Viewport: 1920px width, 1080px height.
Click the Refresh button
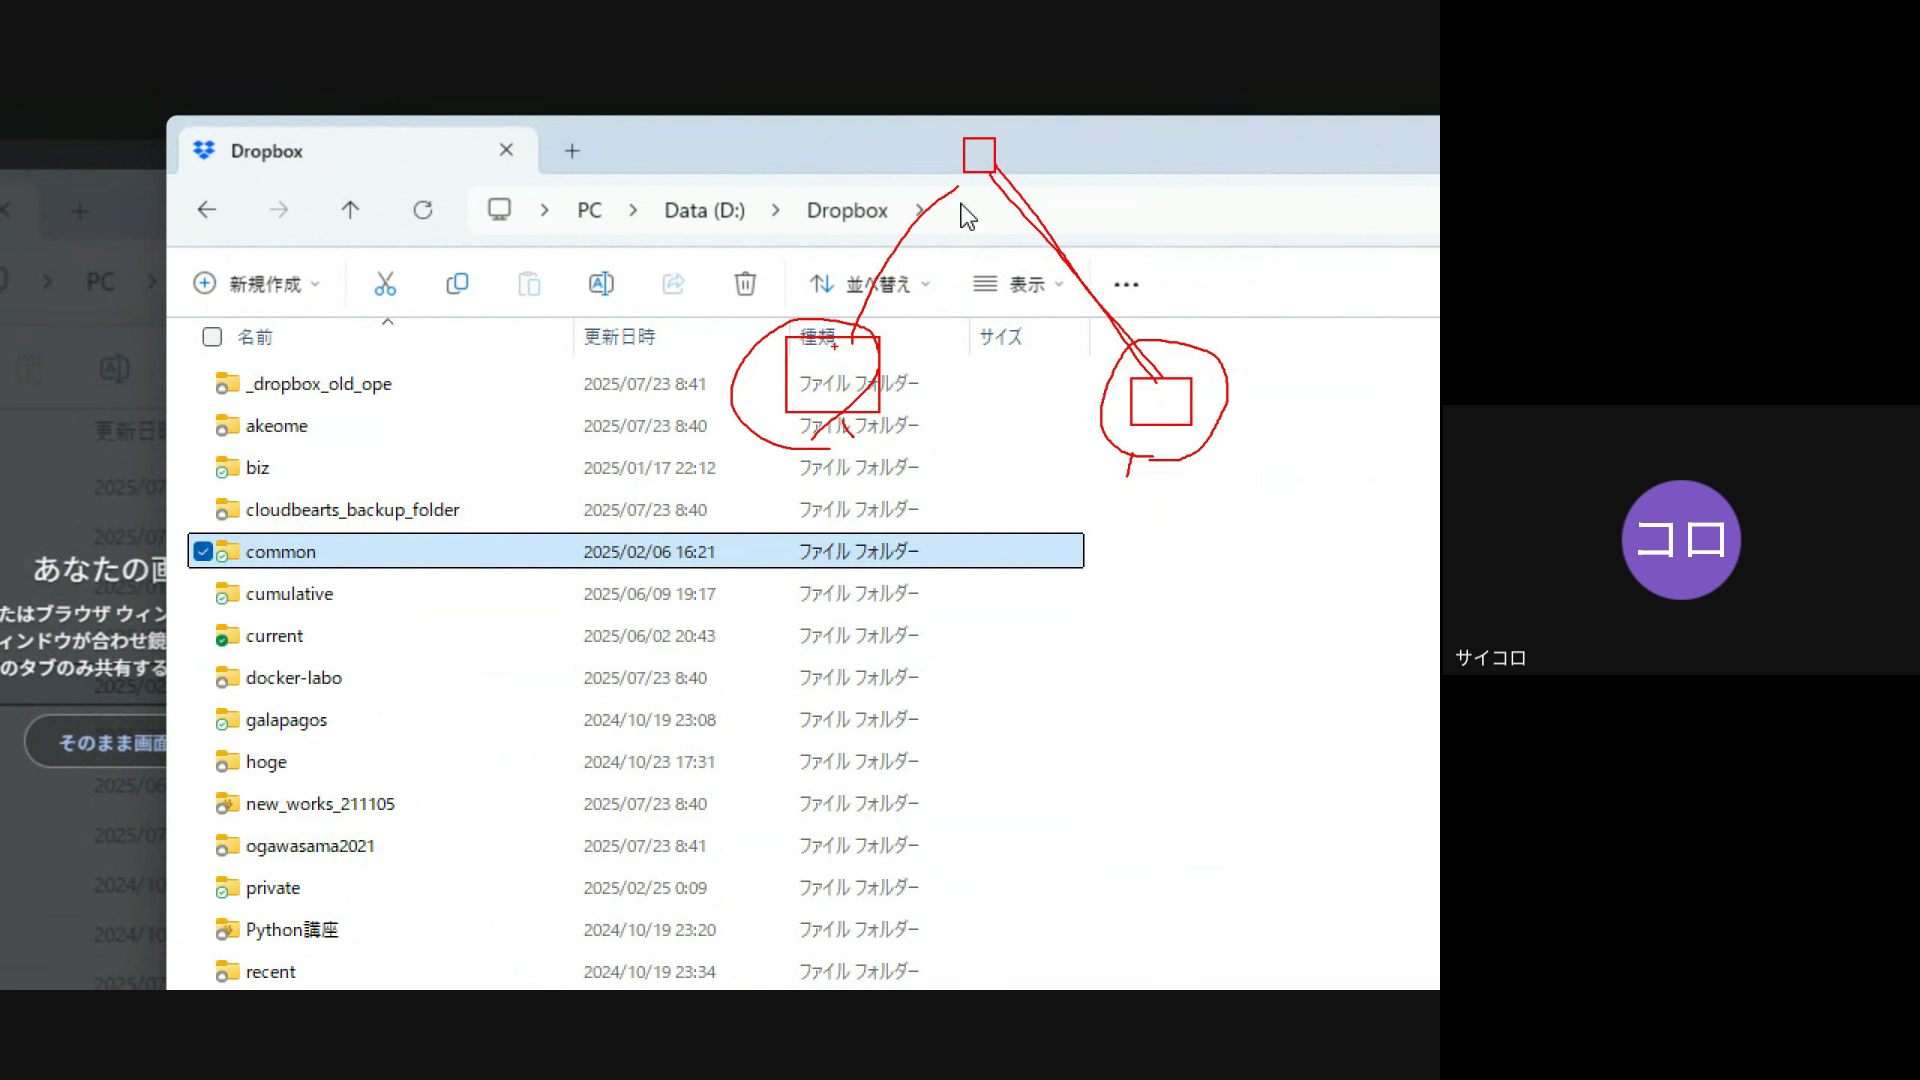tap(423, 210)
